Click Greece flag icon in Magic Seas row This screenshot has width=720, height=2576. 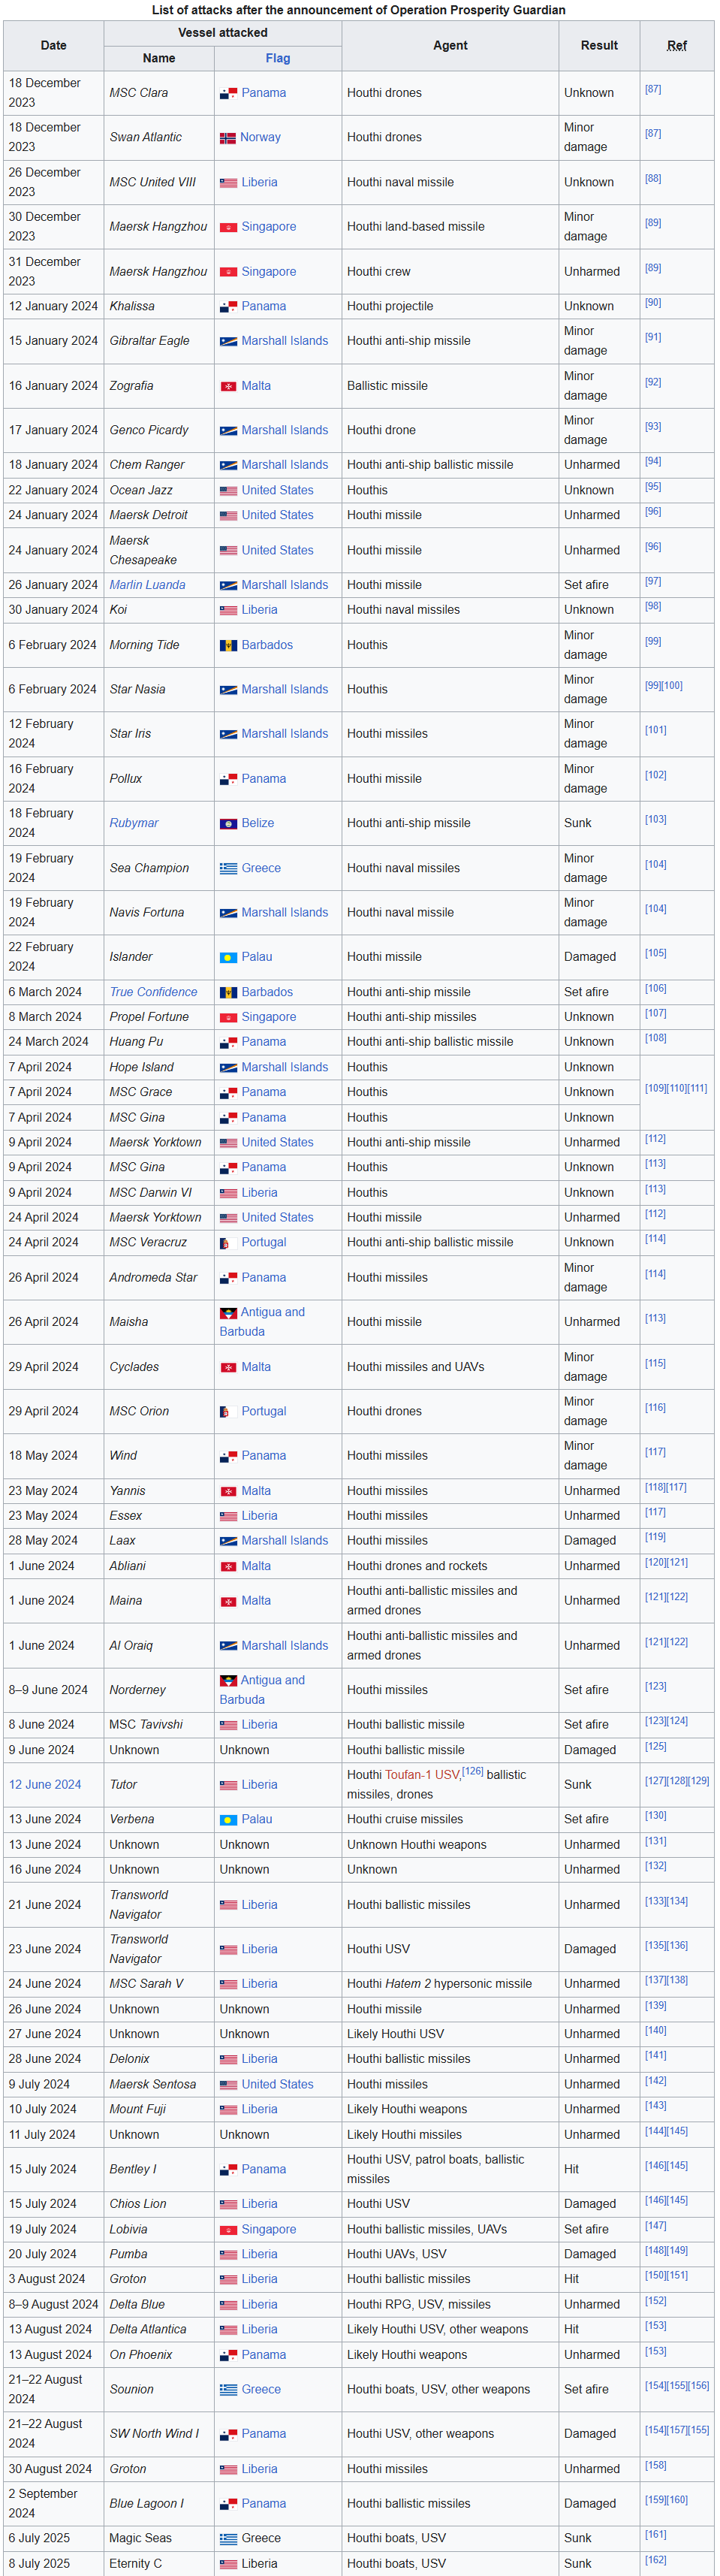(228, 2538)
